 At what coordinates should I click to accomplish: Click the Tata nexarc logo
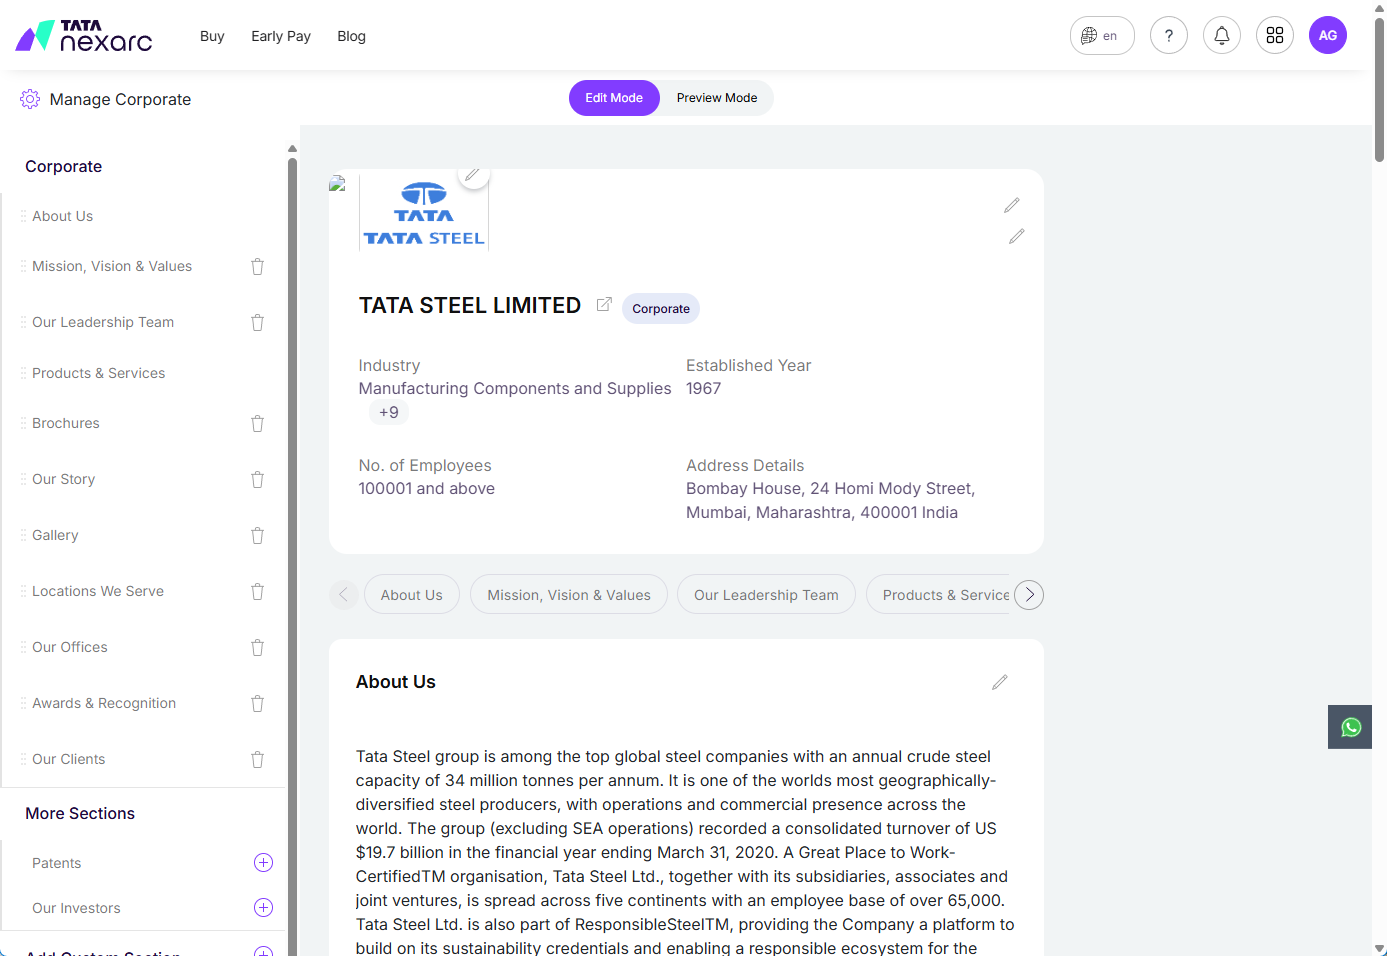(x=84, y=36)
